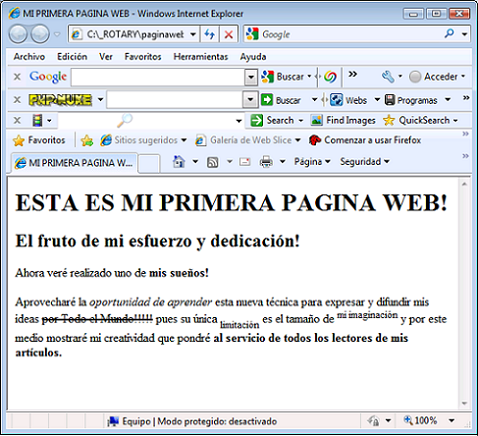
Task: Open the Herramientas menu
Action: [201, 57]
